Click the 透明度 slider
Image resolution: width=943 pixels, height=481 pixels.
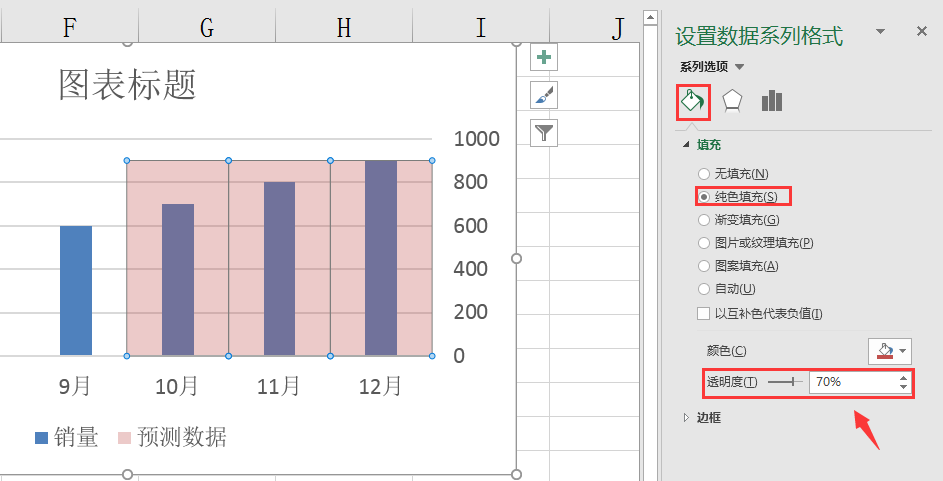click(x=785, y=382)
